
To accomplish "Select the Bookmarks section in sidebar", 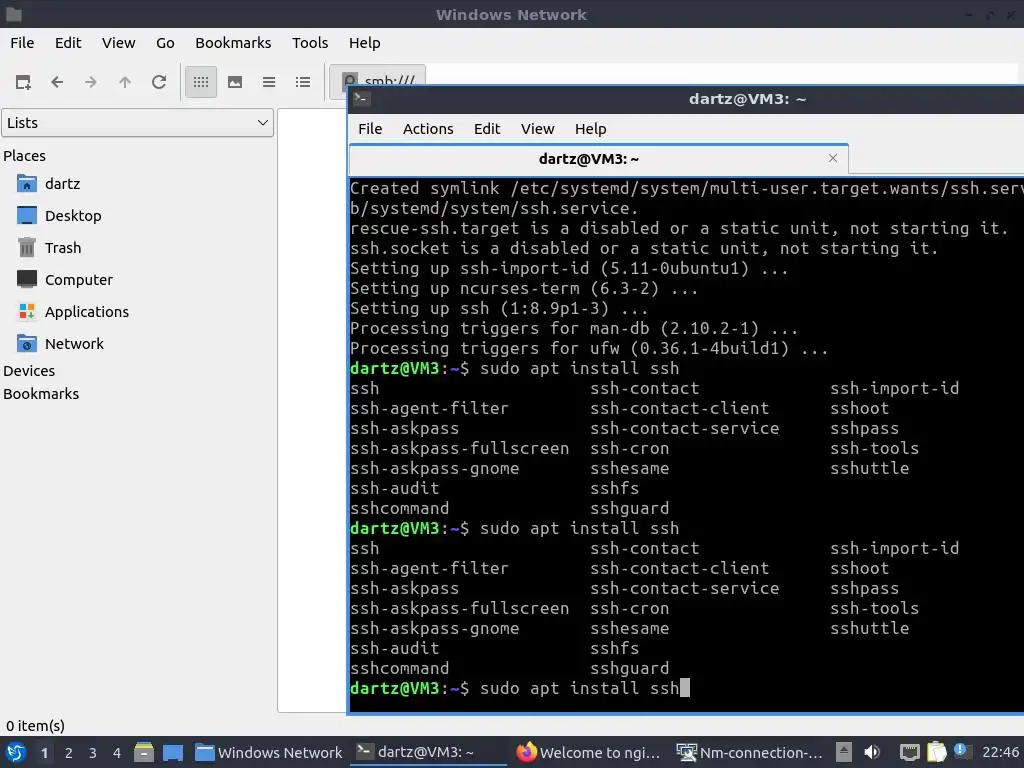I will 41,394.
